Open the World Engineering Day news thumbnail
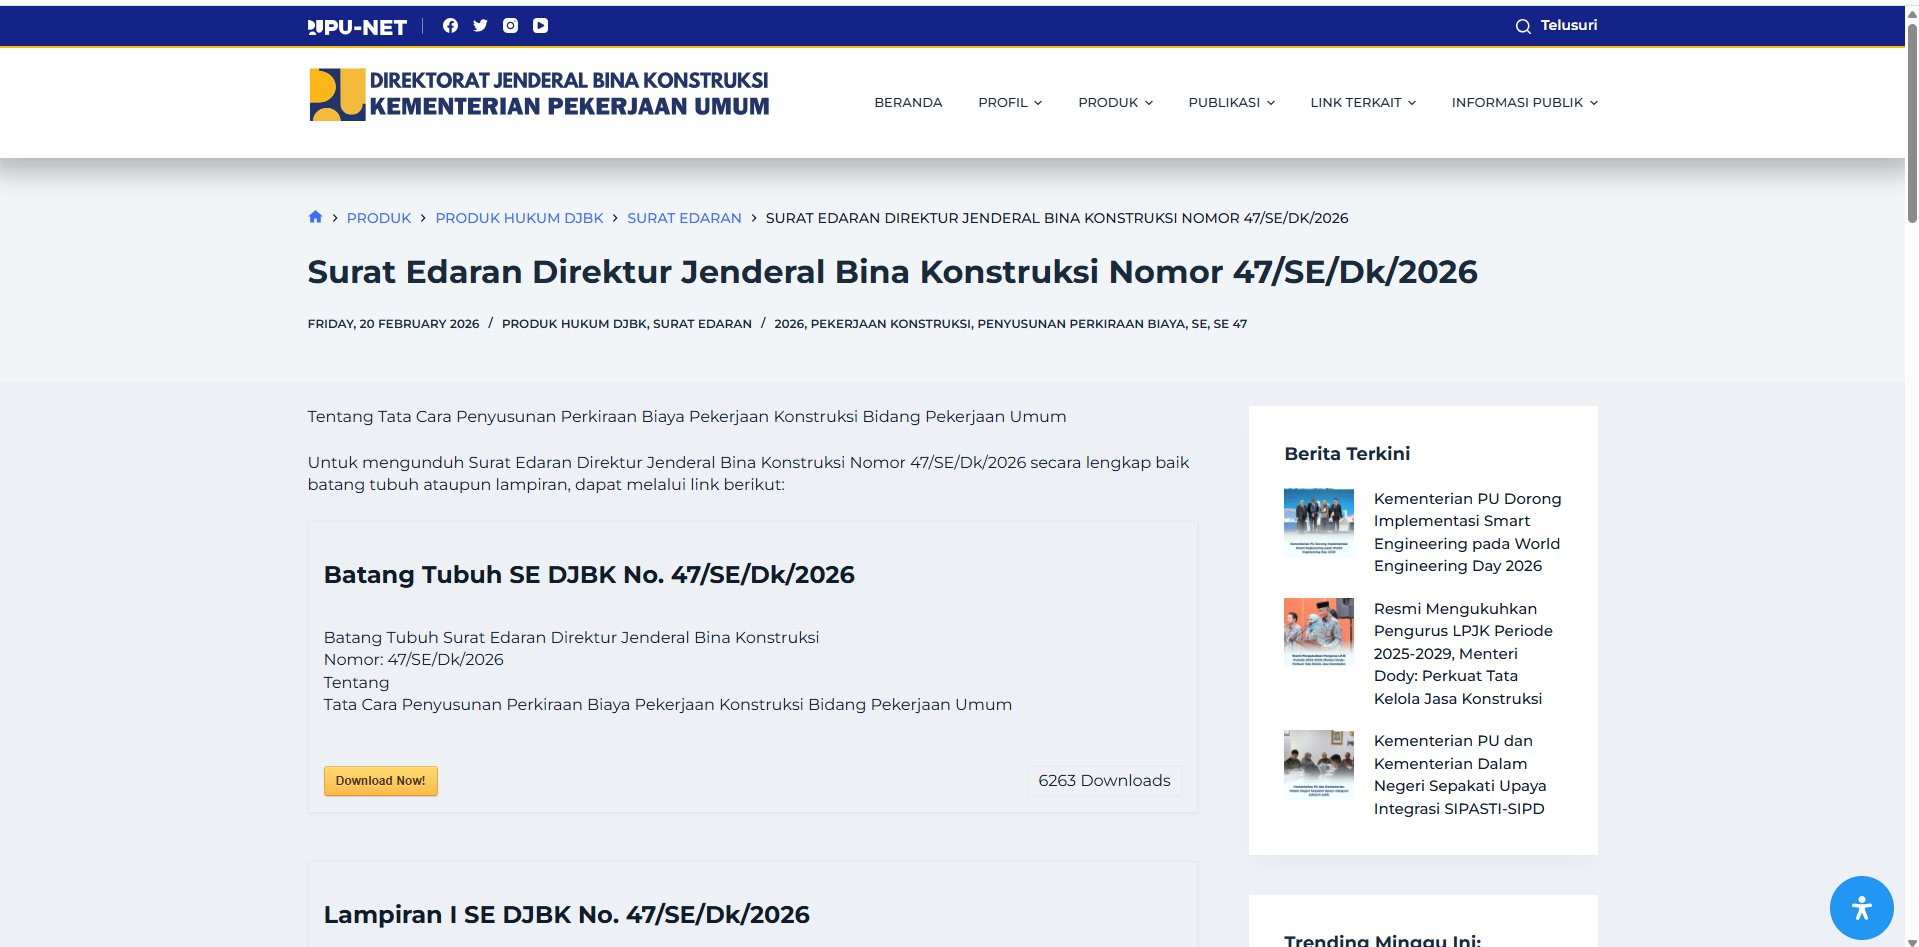Image resolution: width=1919 pixels, height=947 pixels. 1318,522
